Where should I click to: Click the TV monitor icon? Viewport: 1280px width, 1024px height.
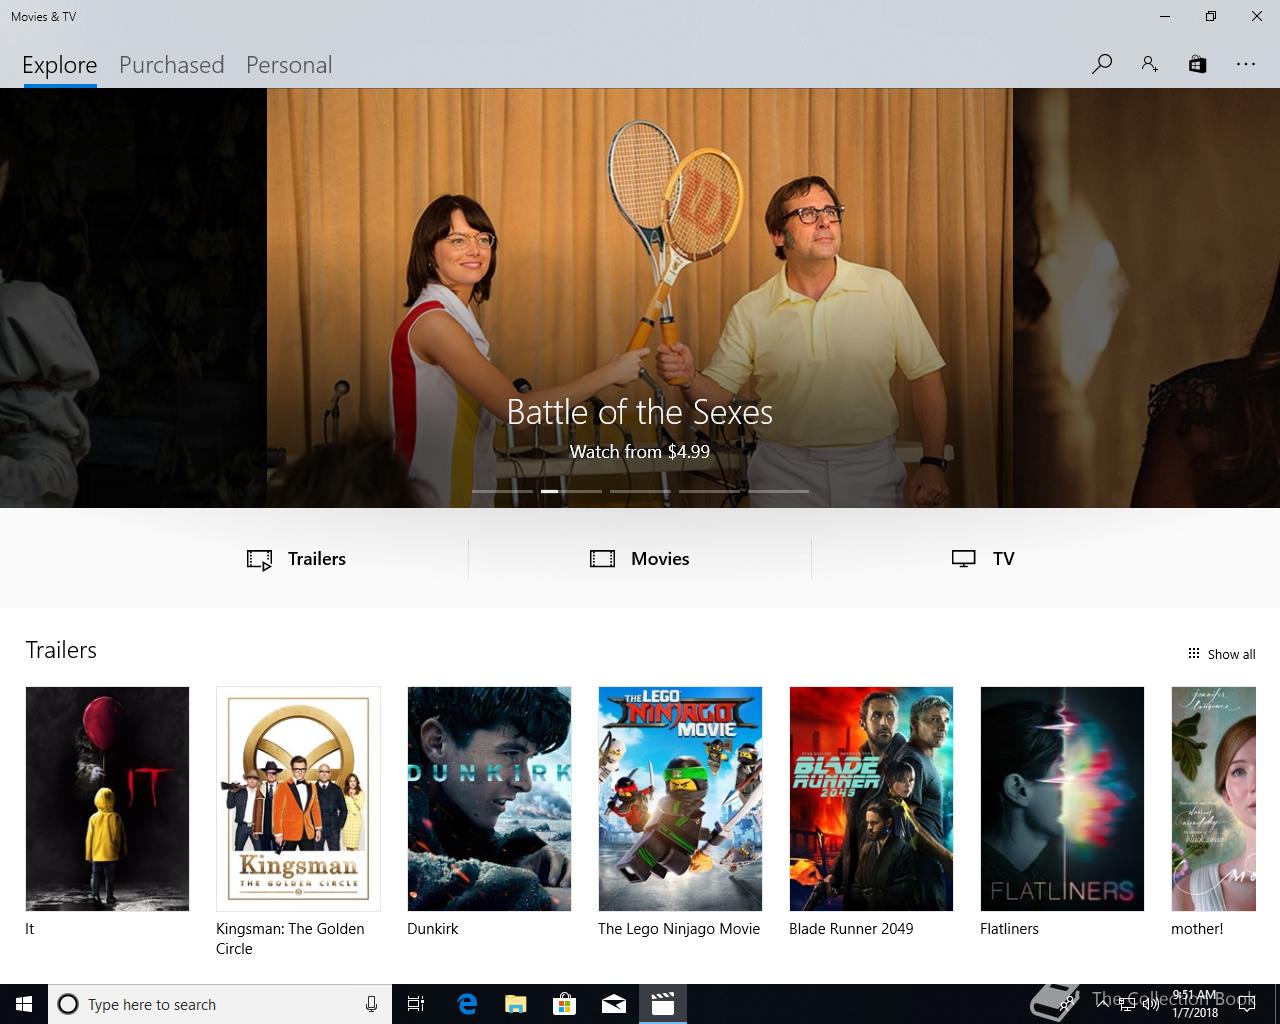pyautogui.click(x=963, y=559)
